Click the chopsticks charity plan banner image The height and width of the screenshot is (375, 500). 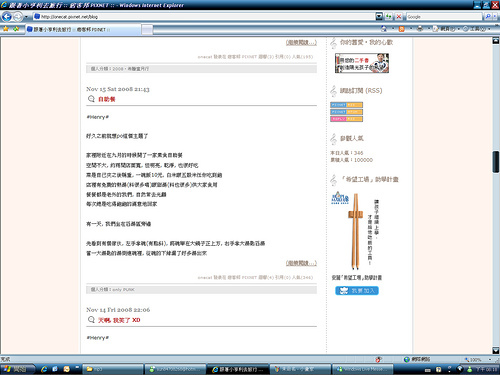coord(356,230)
